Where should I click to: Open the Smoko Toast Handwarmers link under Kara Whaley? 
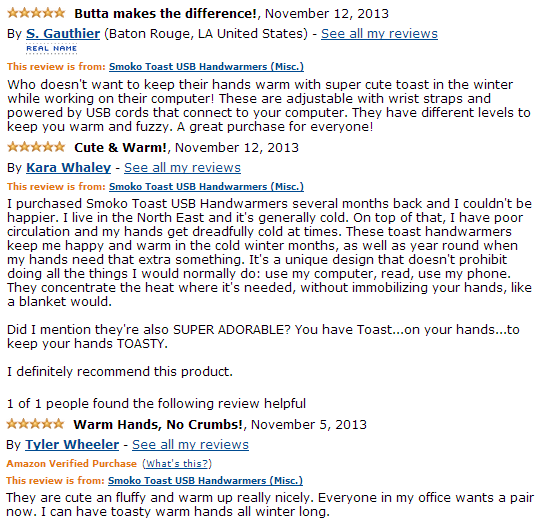coord(206,187)
